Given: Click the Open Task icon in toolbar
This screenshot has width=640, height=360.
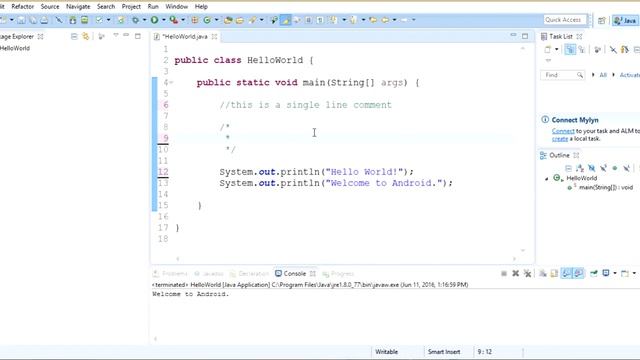Looking at the screenshot, I should click(x=240, y=20).
